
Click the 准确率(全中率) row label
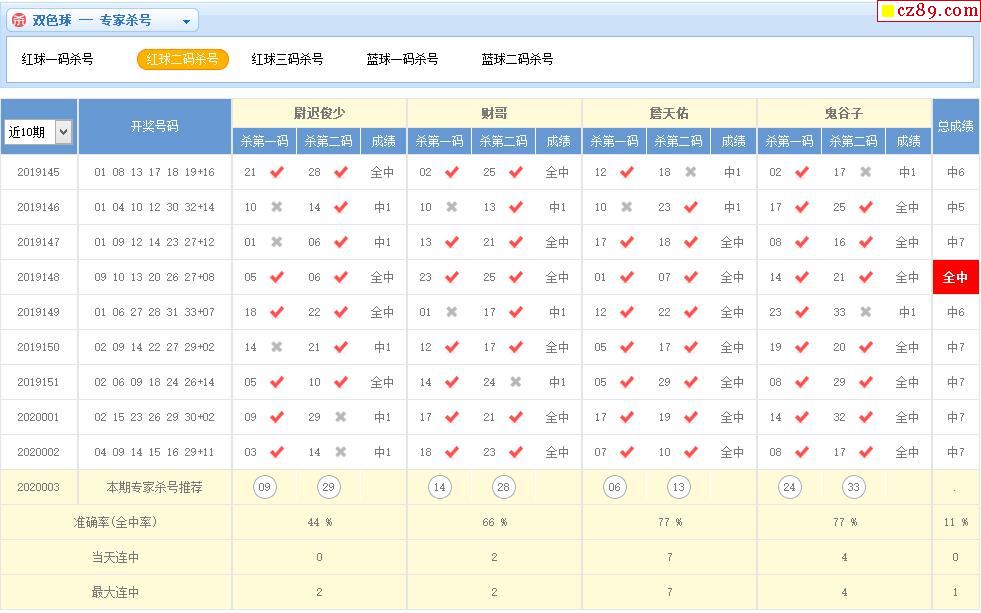click(115, 522)
